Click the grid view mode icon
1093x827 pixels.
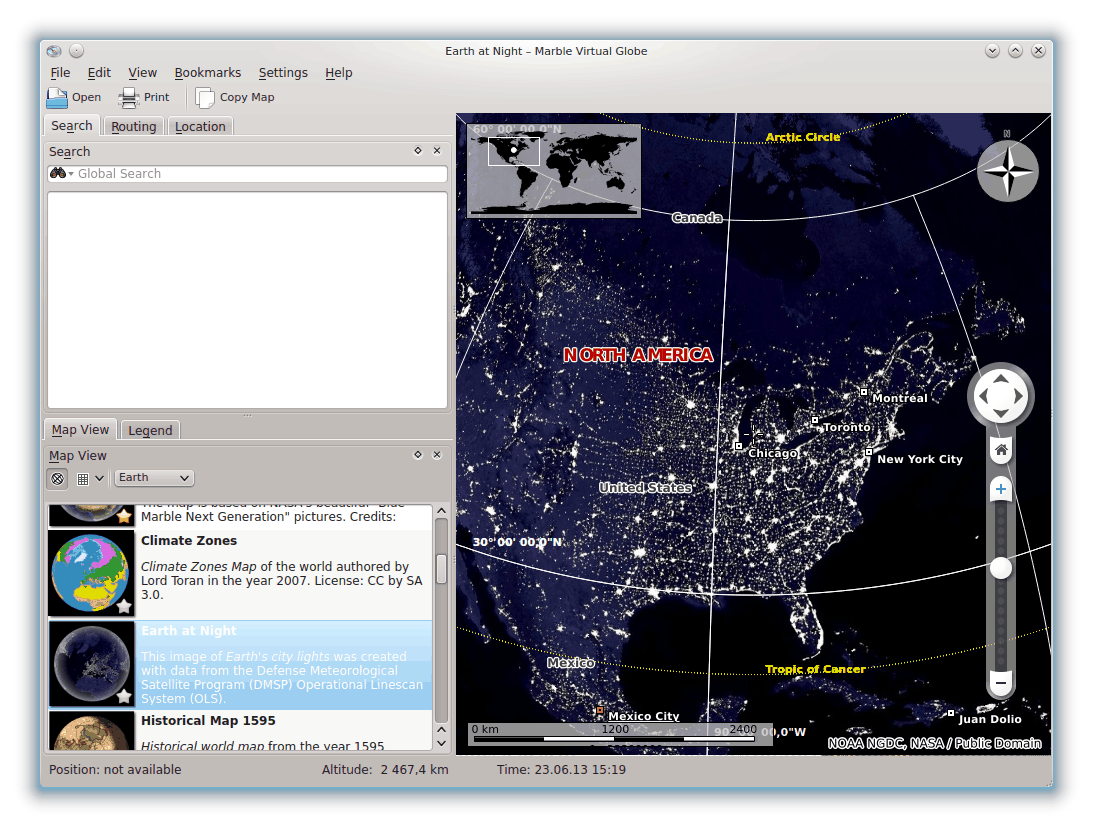[83, 478]
